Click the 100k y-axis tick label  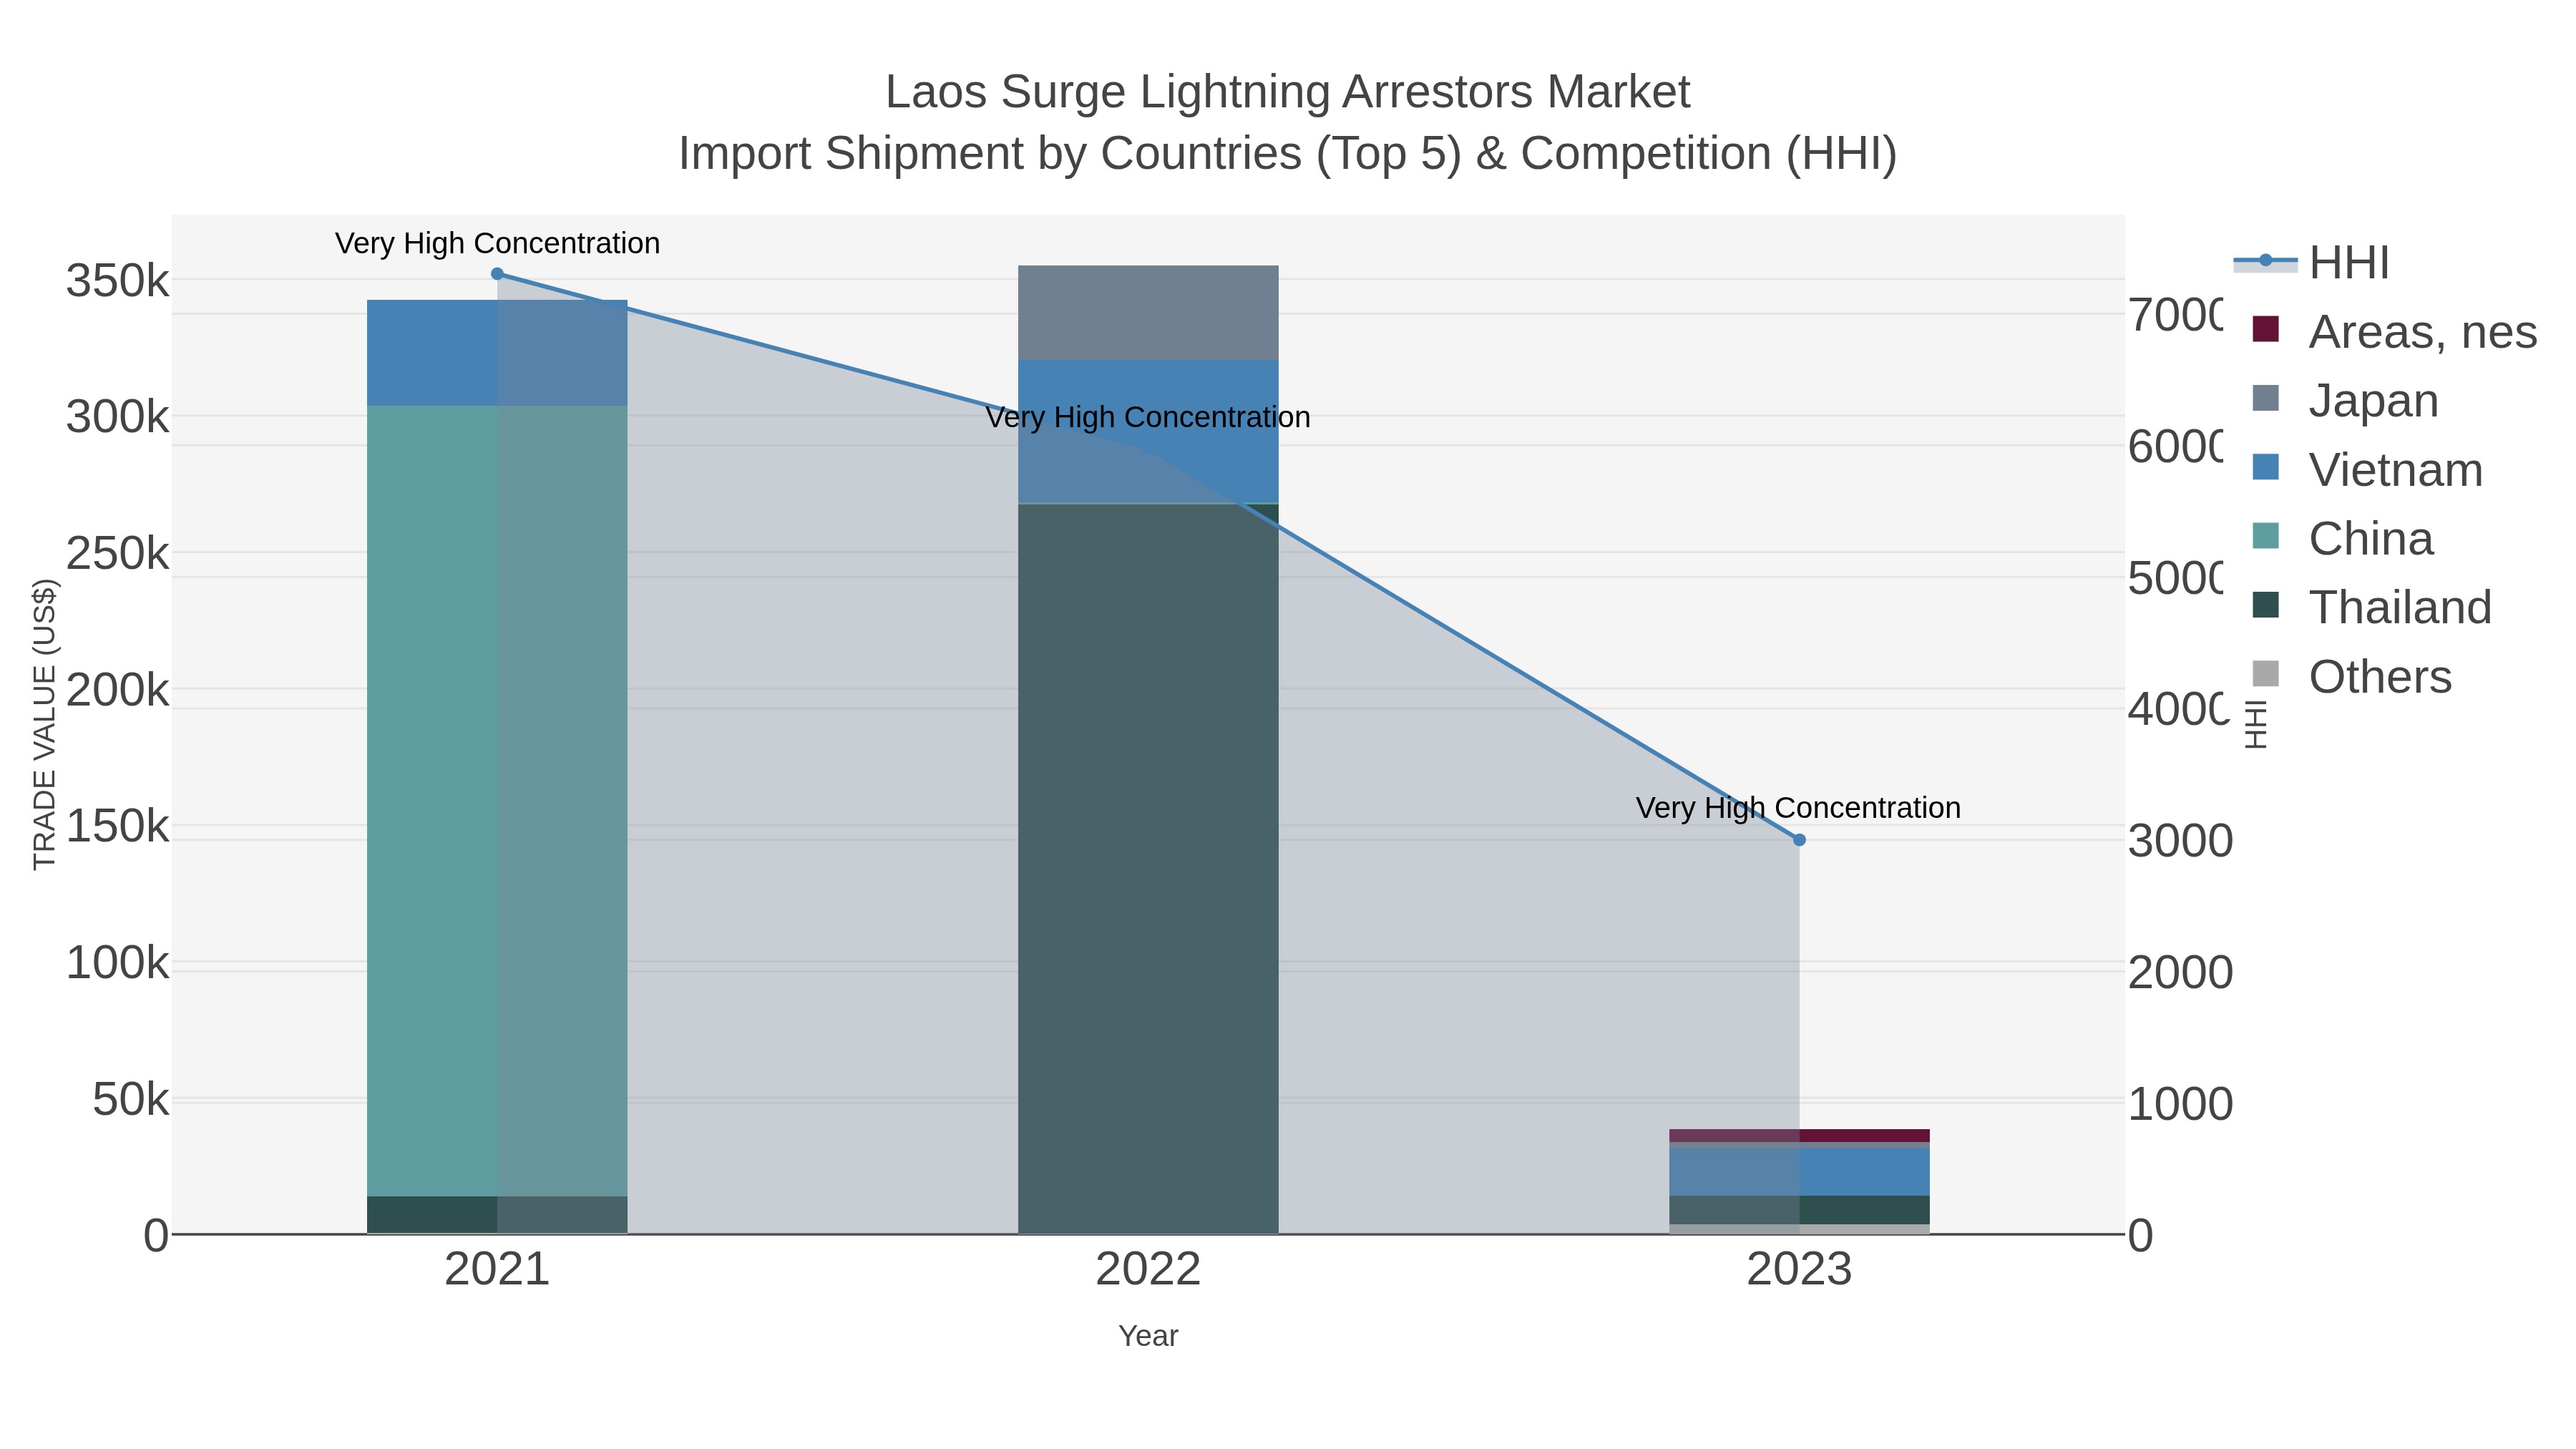point(118,963)
